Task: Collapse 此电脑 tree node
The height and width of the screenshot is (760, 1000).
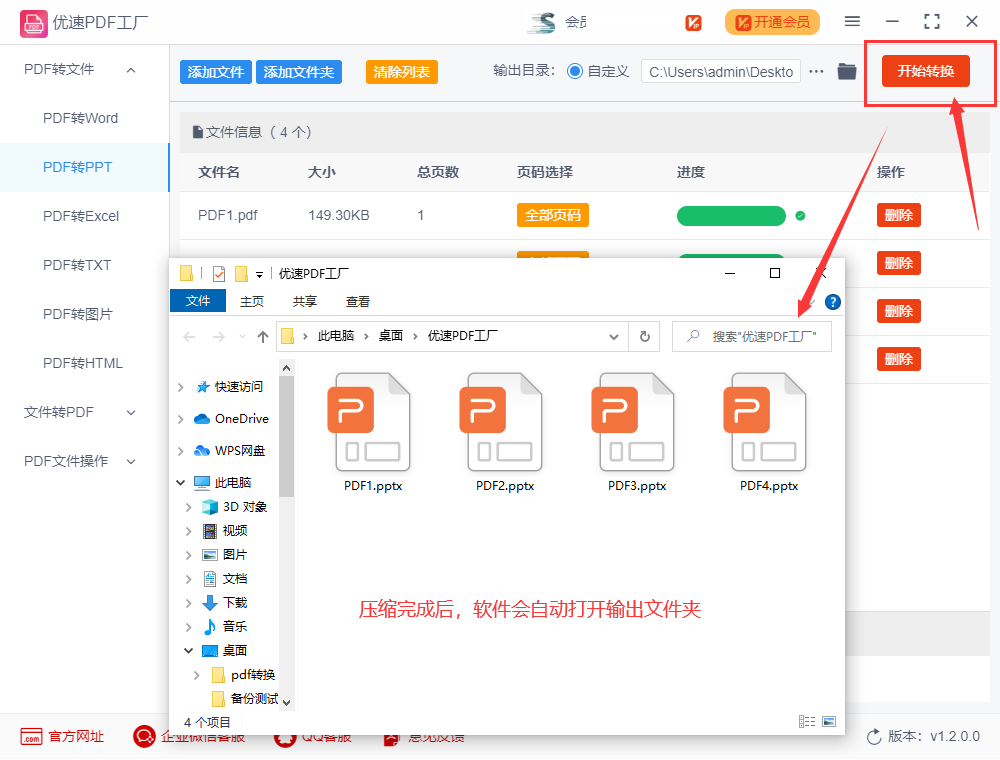Action: [180, 483]
